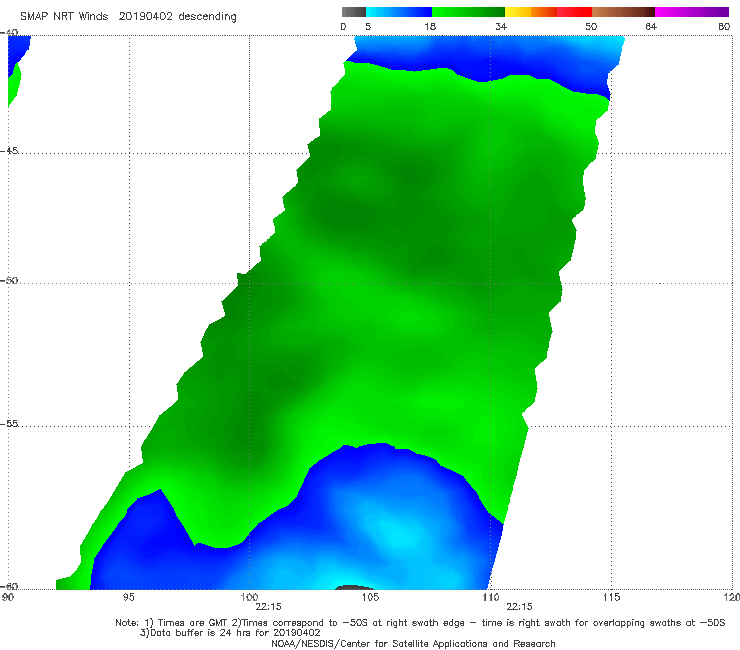The width and height of the screenshot is (740, 650).
Task: Click the magenta-purple color bar segment
Action: (x=691, y=12)
